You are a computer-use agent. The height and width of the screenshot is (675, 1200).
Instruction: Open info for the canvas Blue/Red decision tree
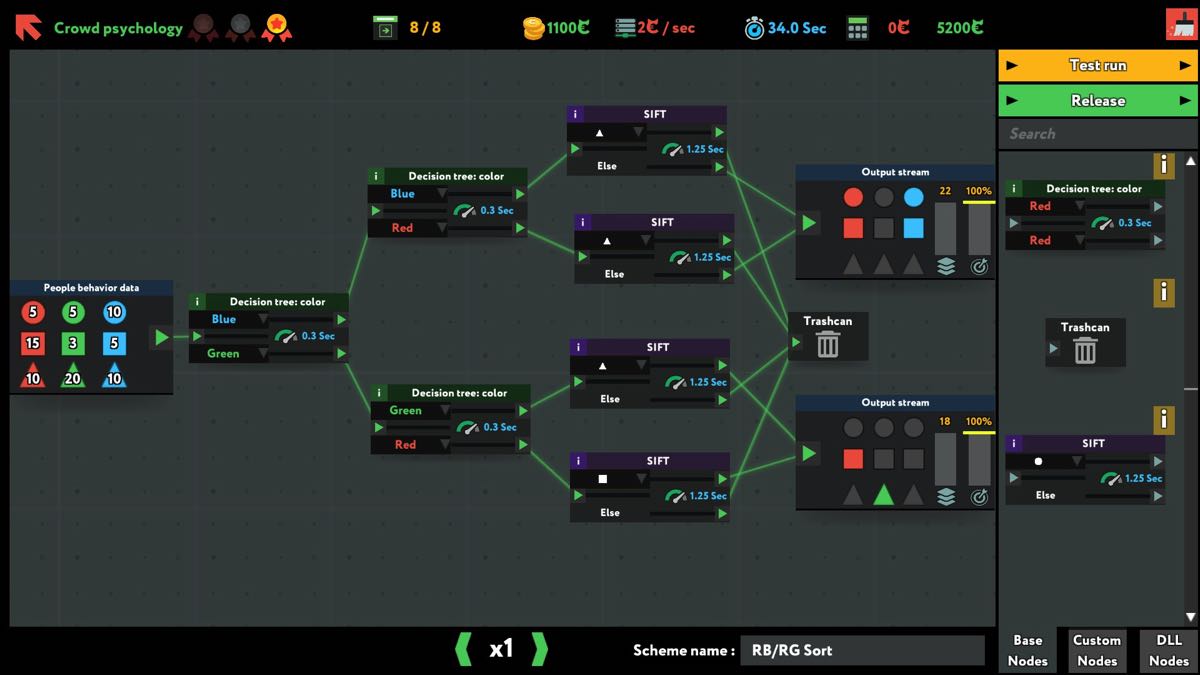click(x=376, y=176)
